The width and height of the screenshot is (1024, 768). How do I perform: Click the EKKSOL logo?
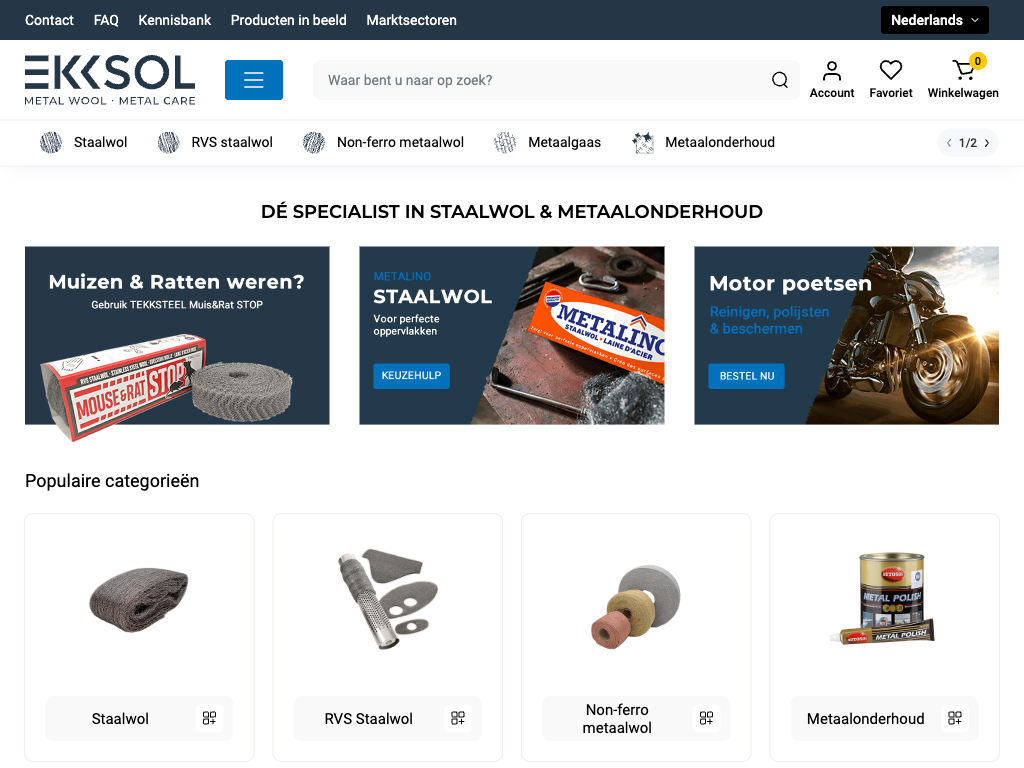[x=110, y=80]
